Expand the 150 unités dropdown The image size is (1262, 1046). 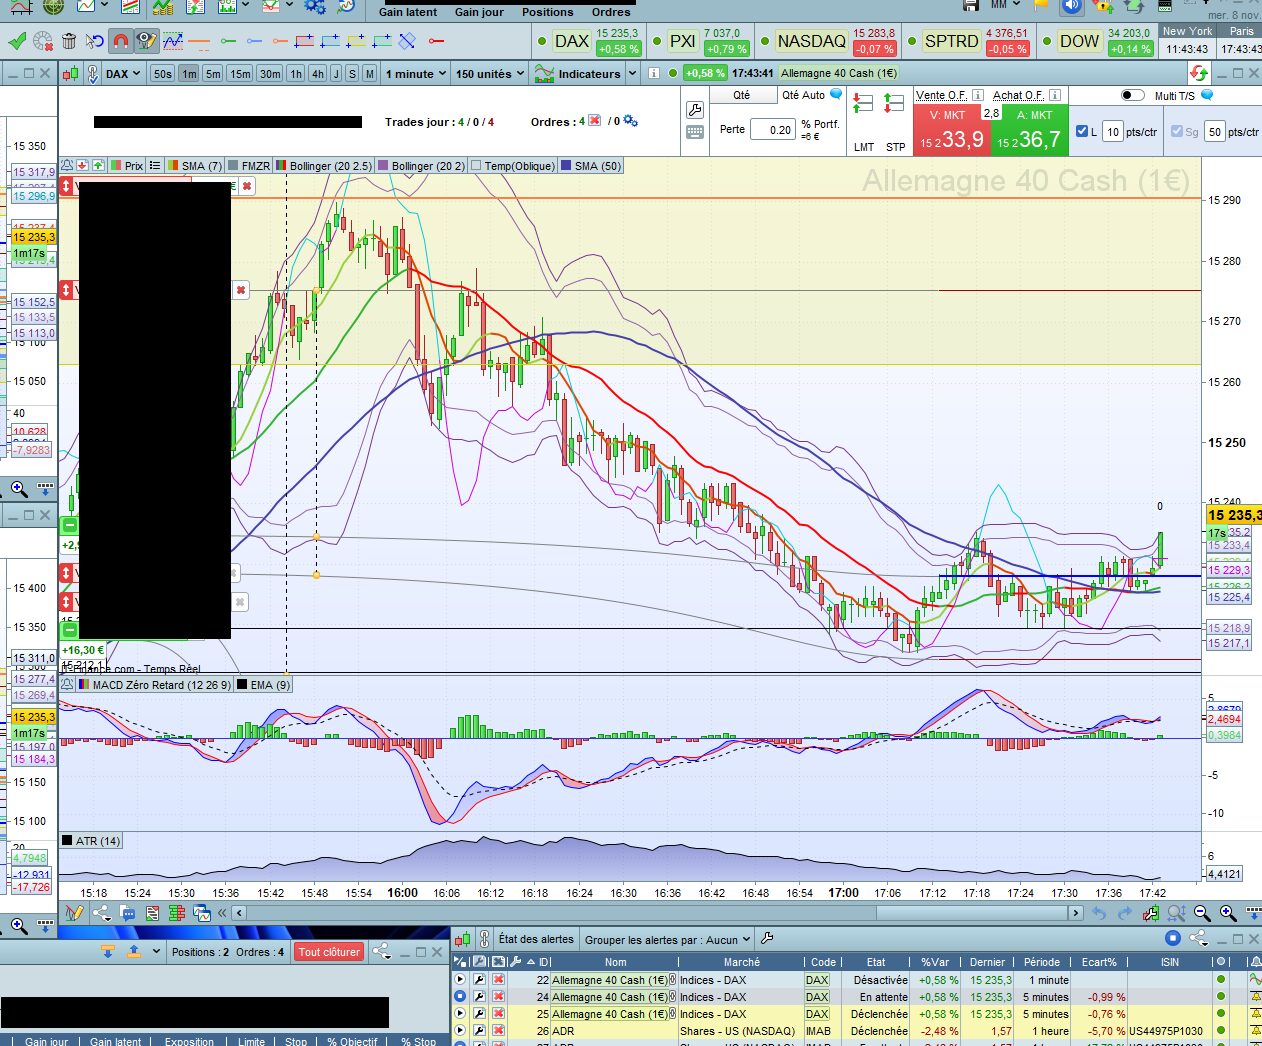490,74
